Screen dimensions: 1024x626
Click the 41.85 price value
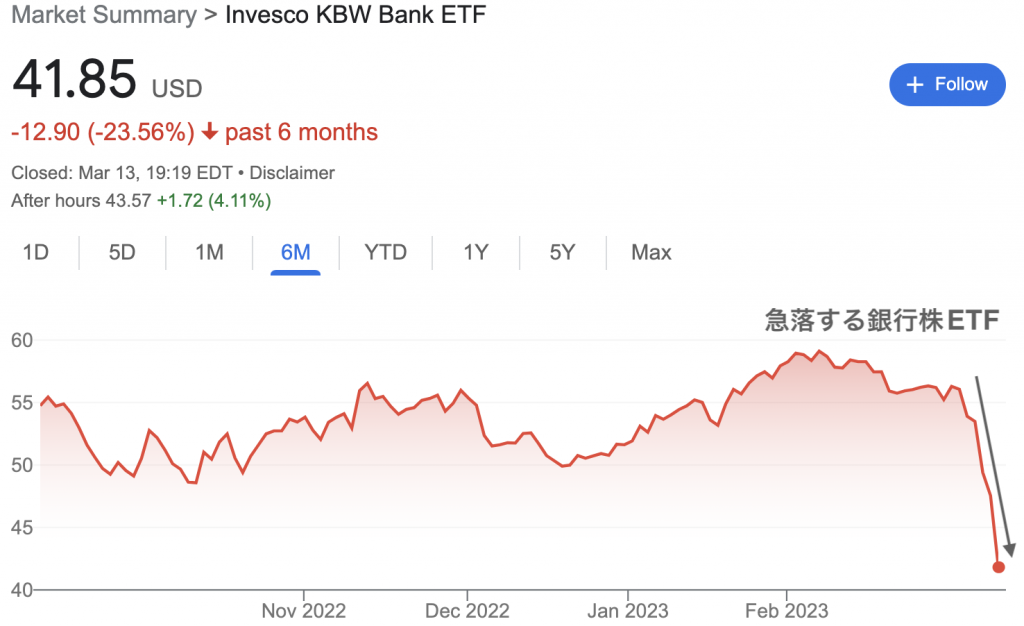tap(74, 79)
